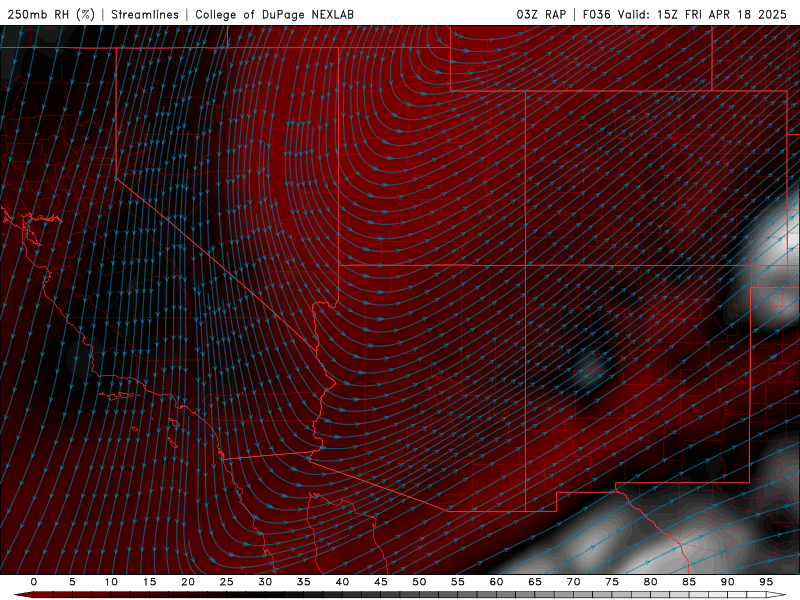Pick the "30" value on the color scale
This screenshot has height=600, width=800.
[x=265, y=582]
